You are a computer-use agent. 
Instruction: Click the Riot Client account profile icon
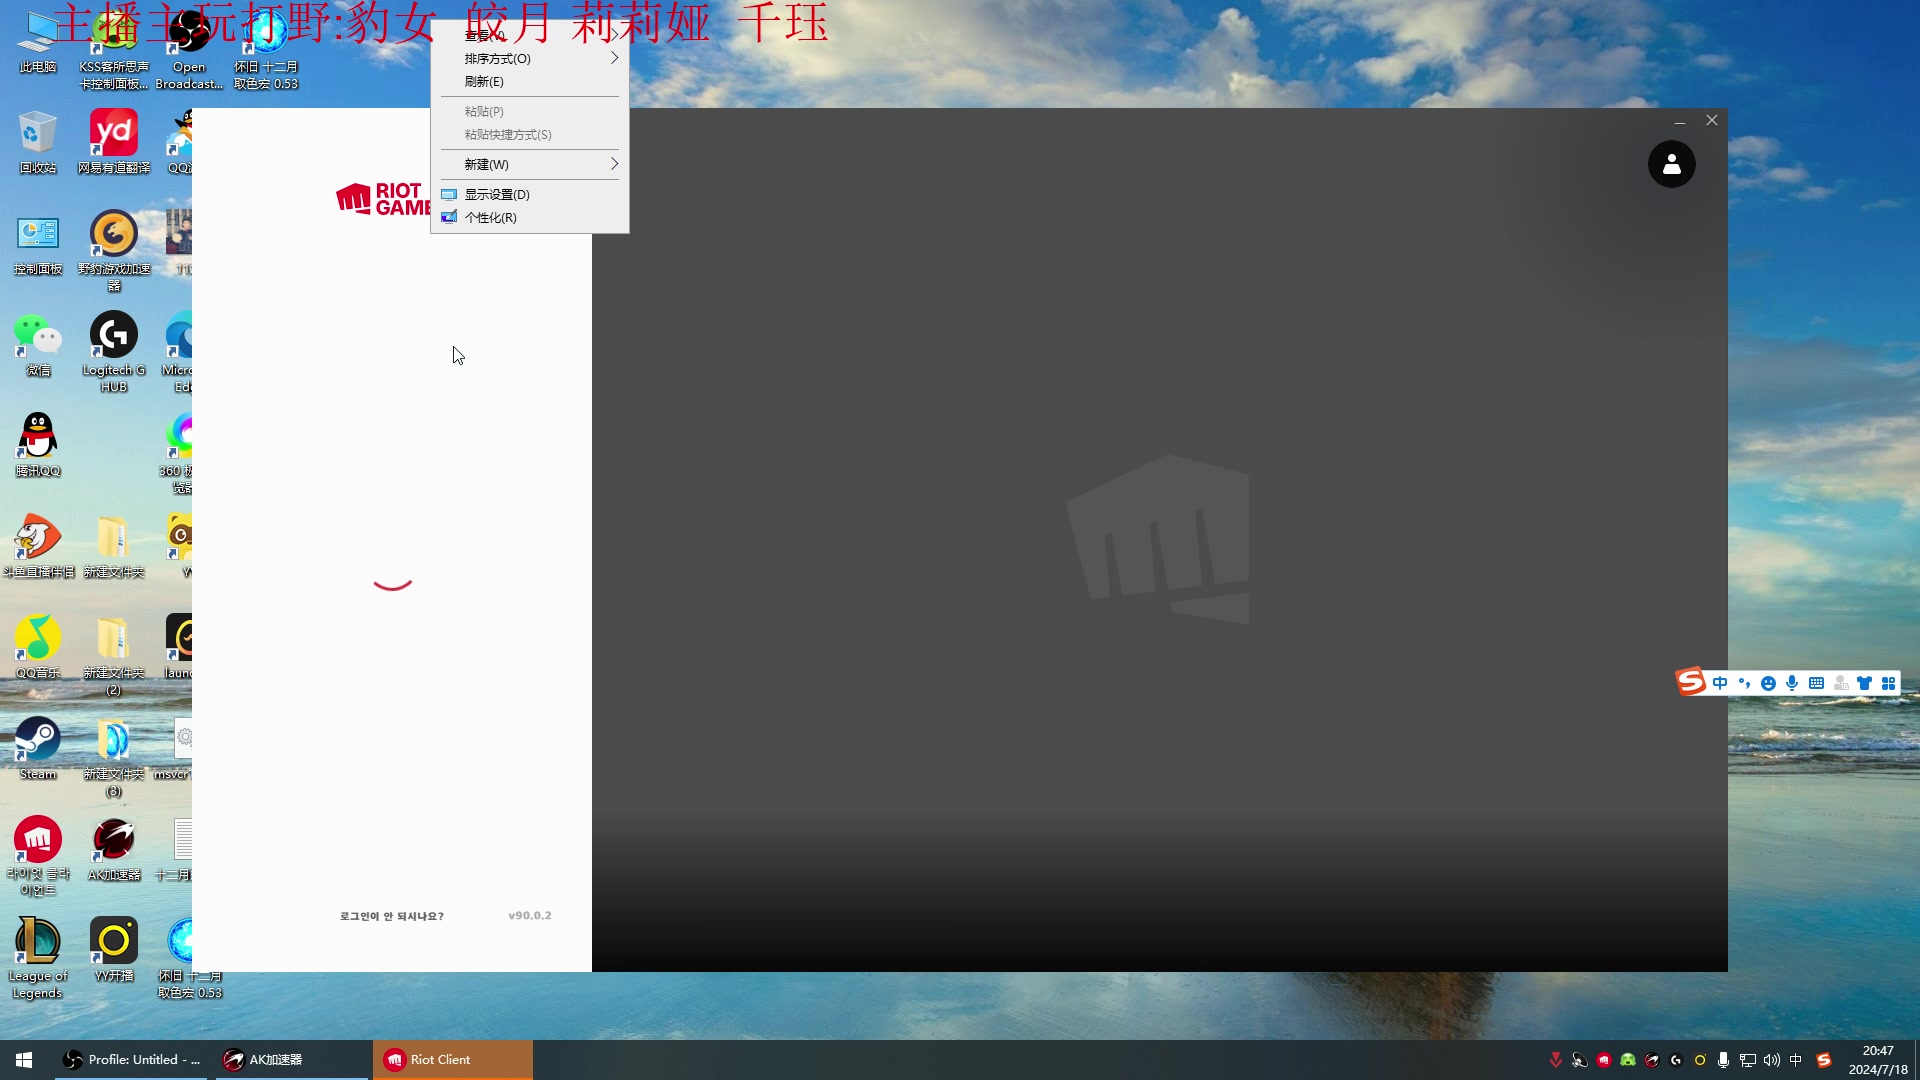coord(1671,164)
